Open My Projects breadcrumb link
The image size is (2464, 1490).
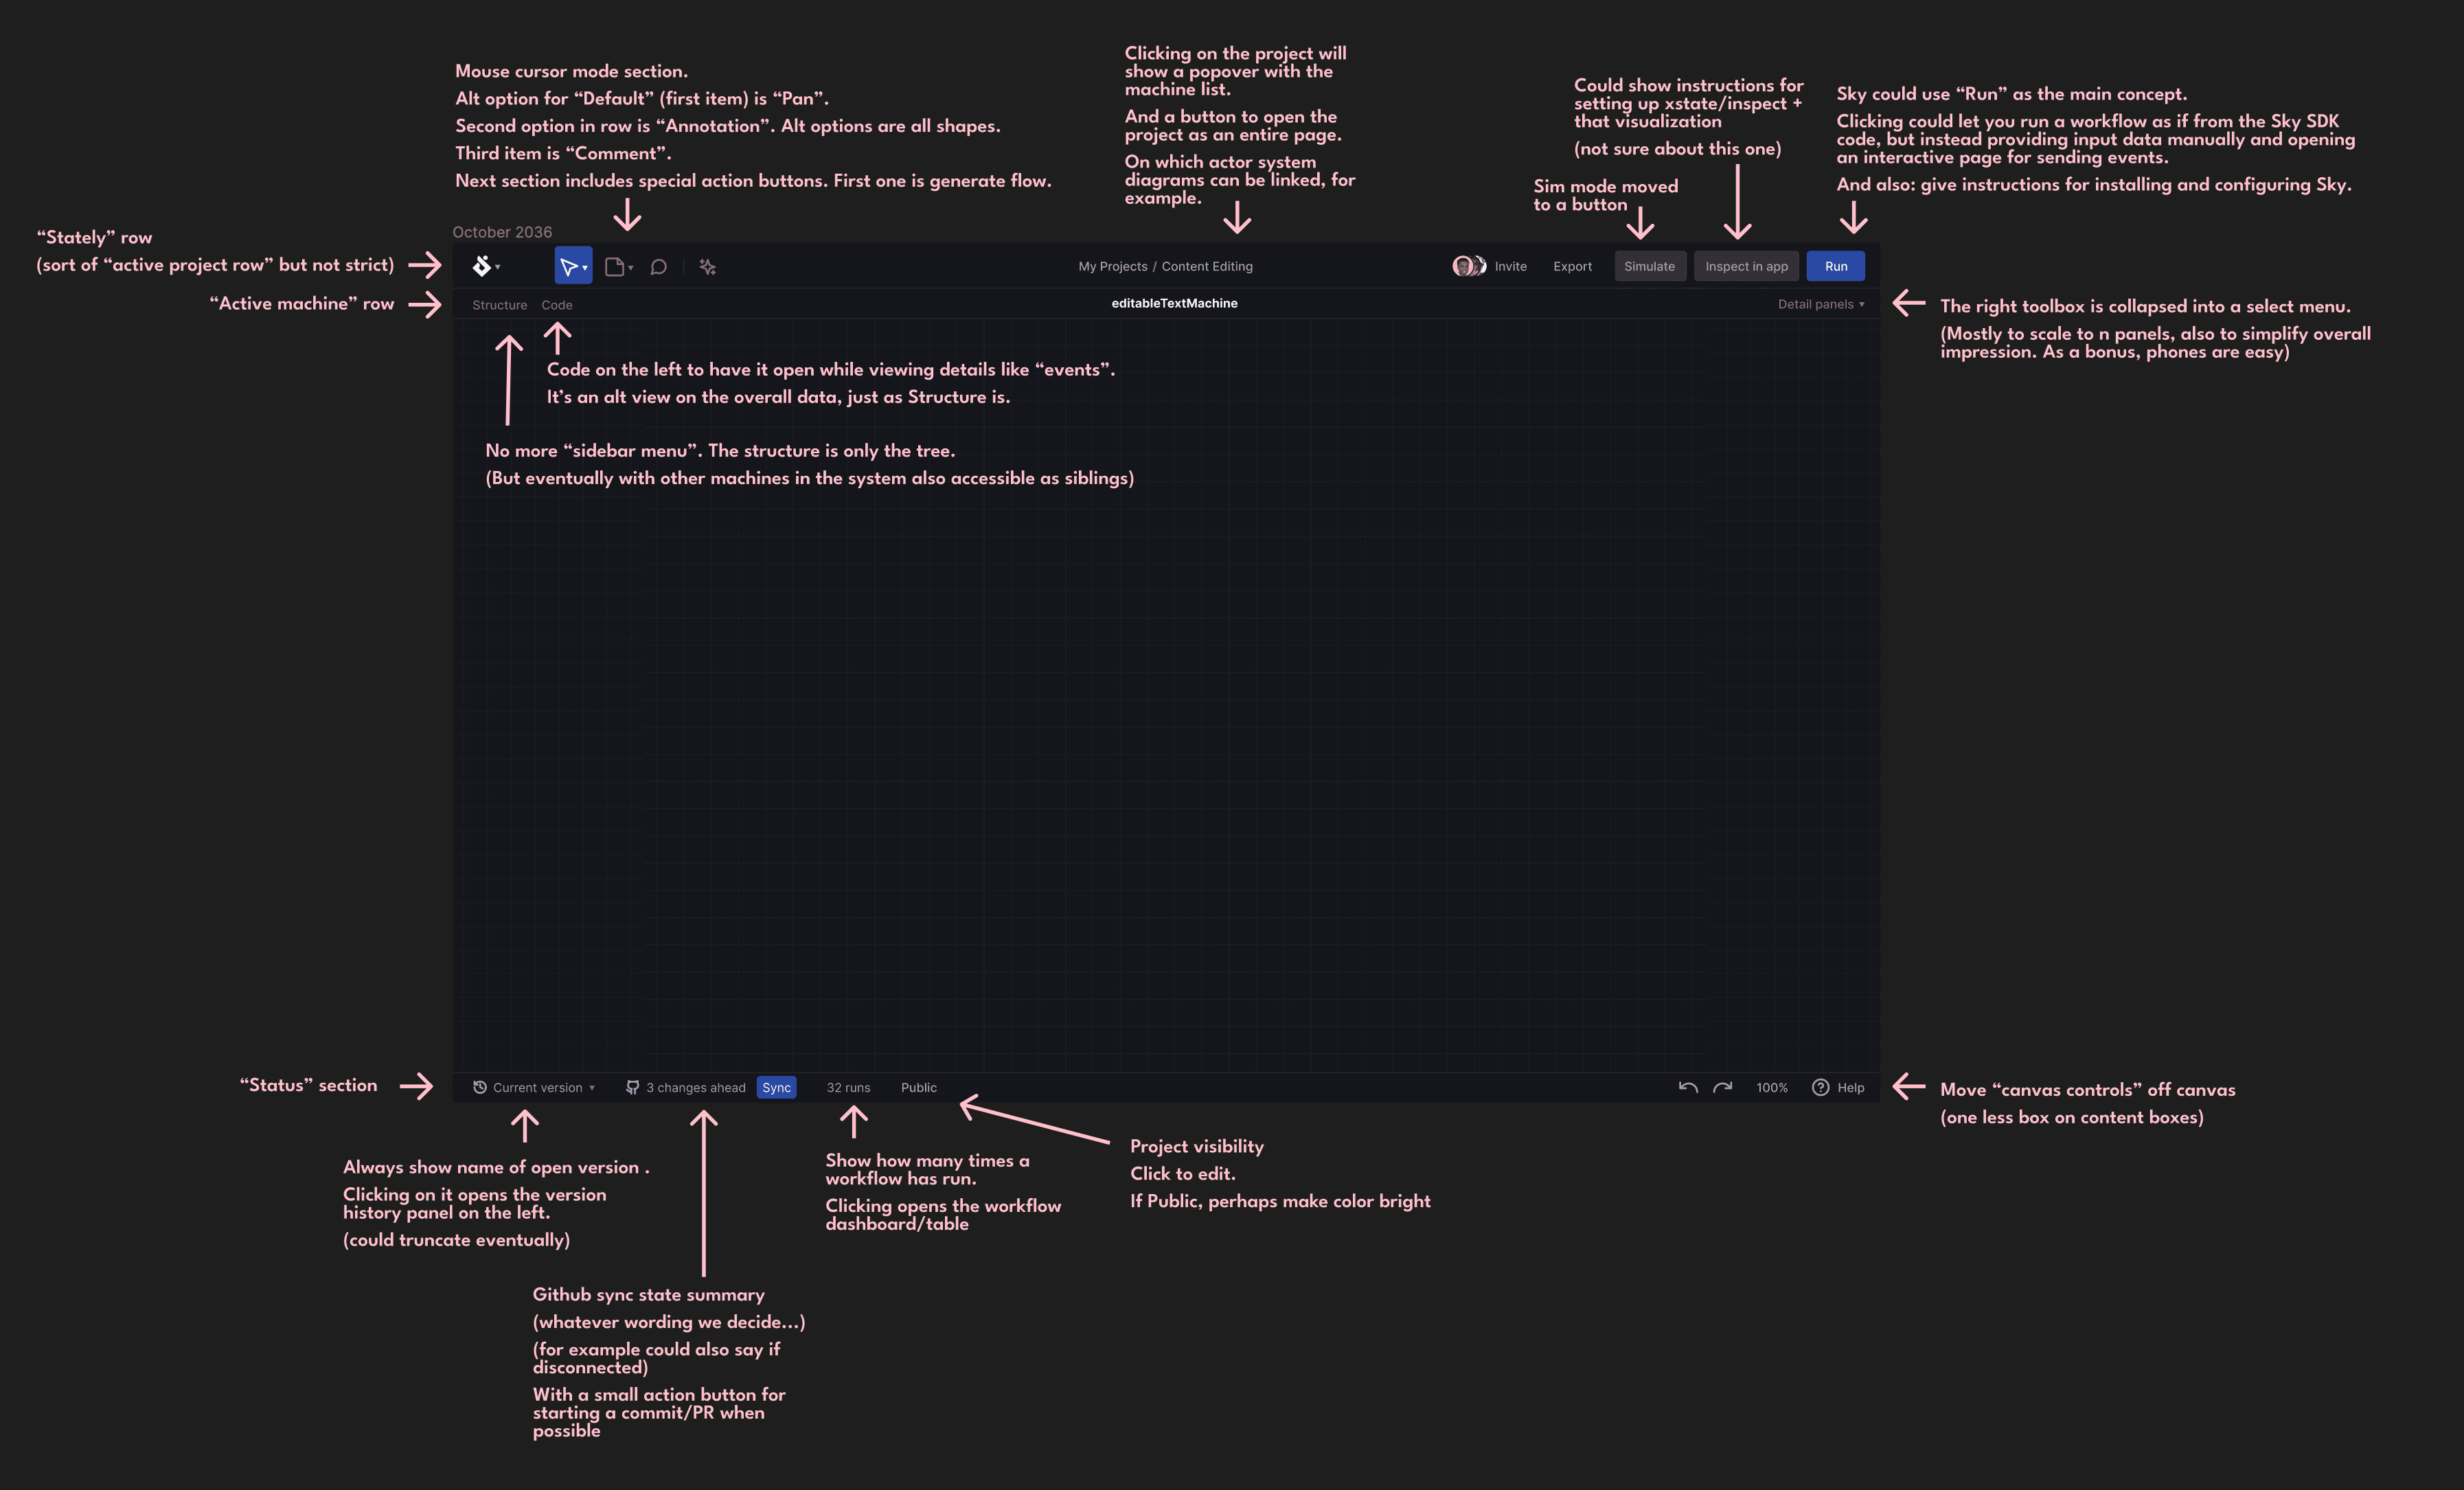[x=1112, y=266]
